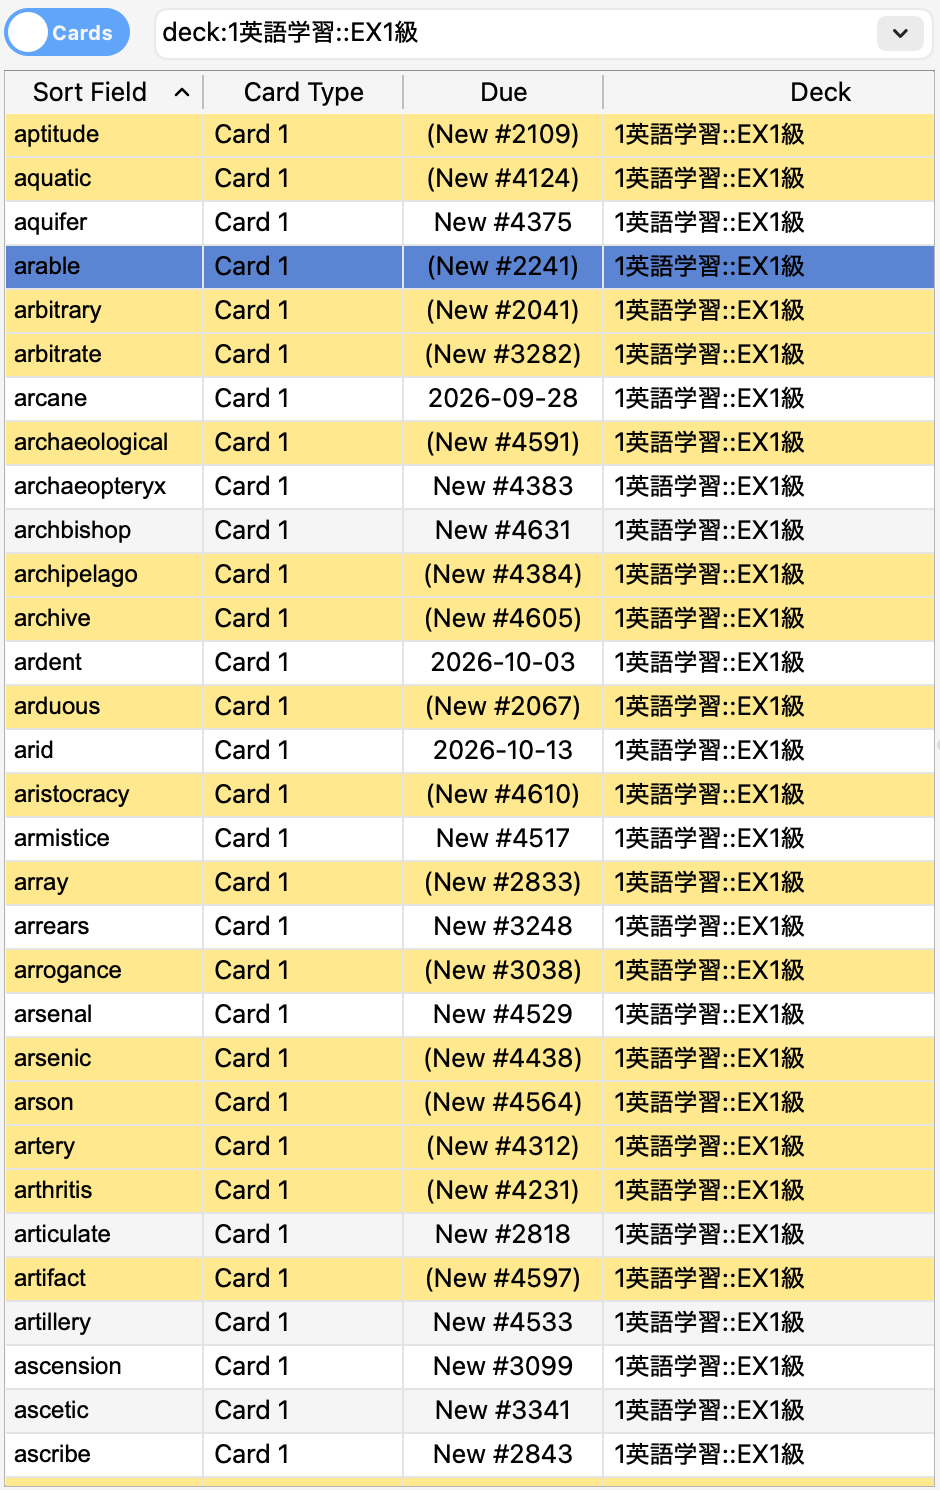Viewport: 940px width, 1490px height.
Task: Select the 'aquatic' row
Action: tap(470, 178)
